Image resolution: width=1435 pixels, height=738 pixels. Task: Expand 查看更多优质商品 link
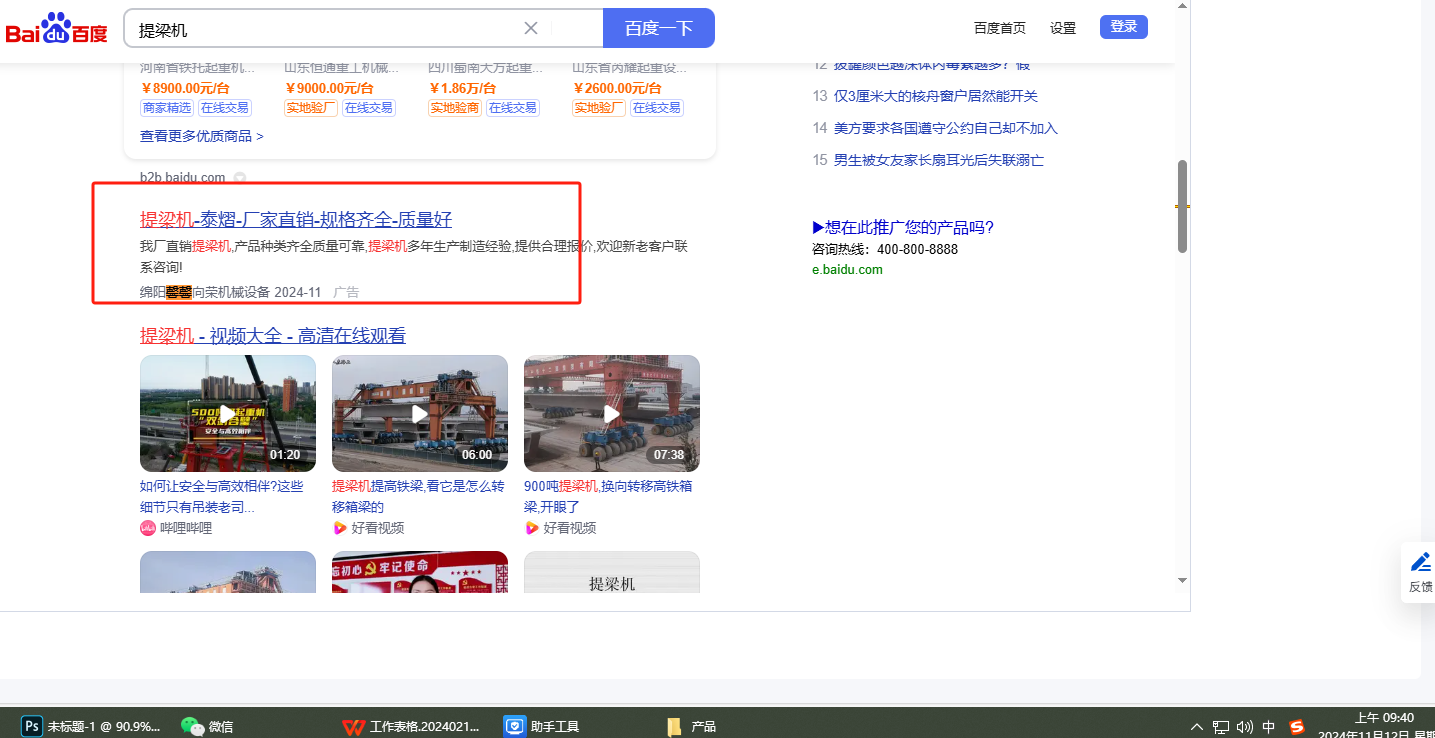201,136
